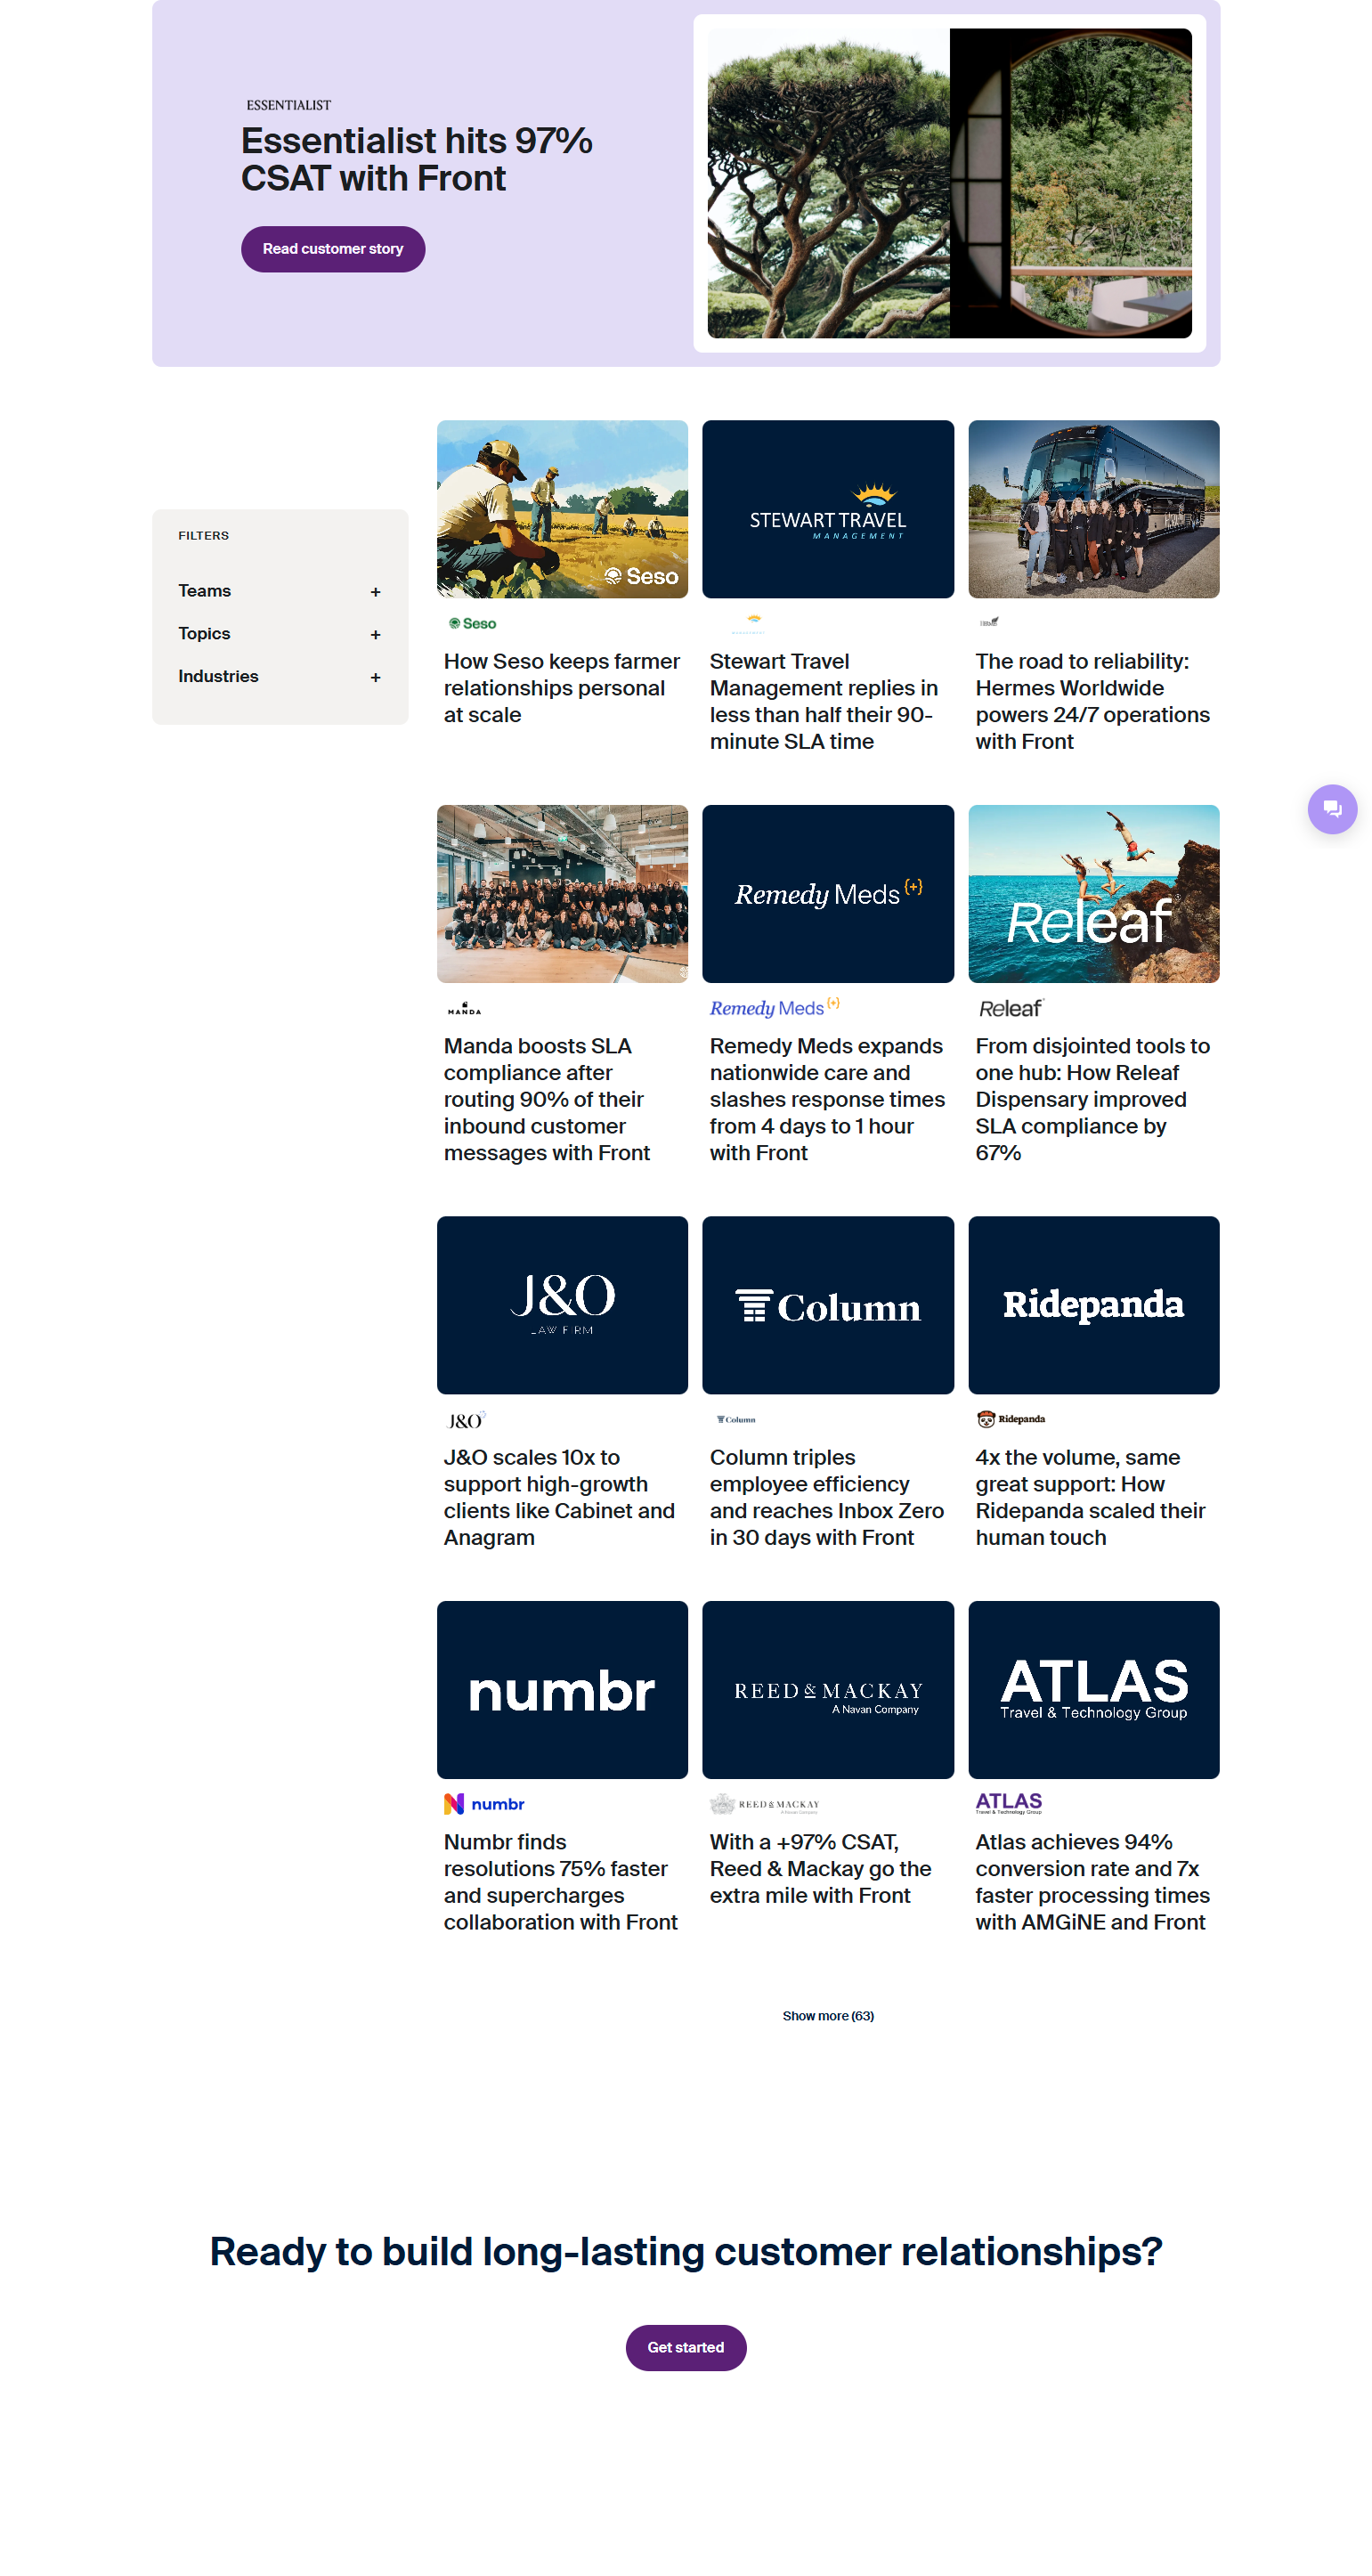This screenshot has width=1372, height=2576.
Task: Open Remedy Meds expands nationwide care story
Action: 827,1099
